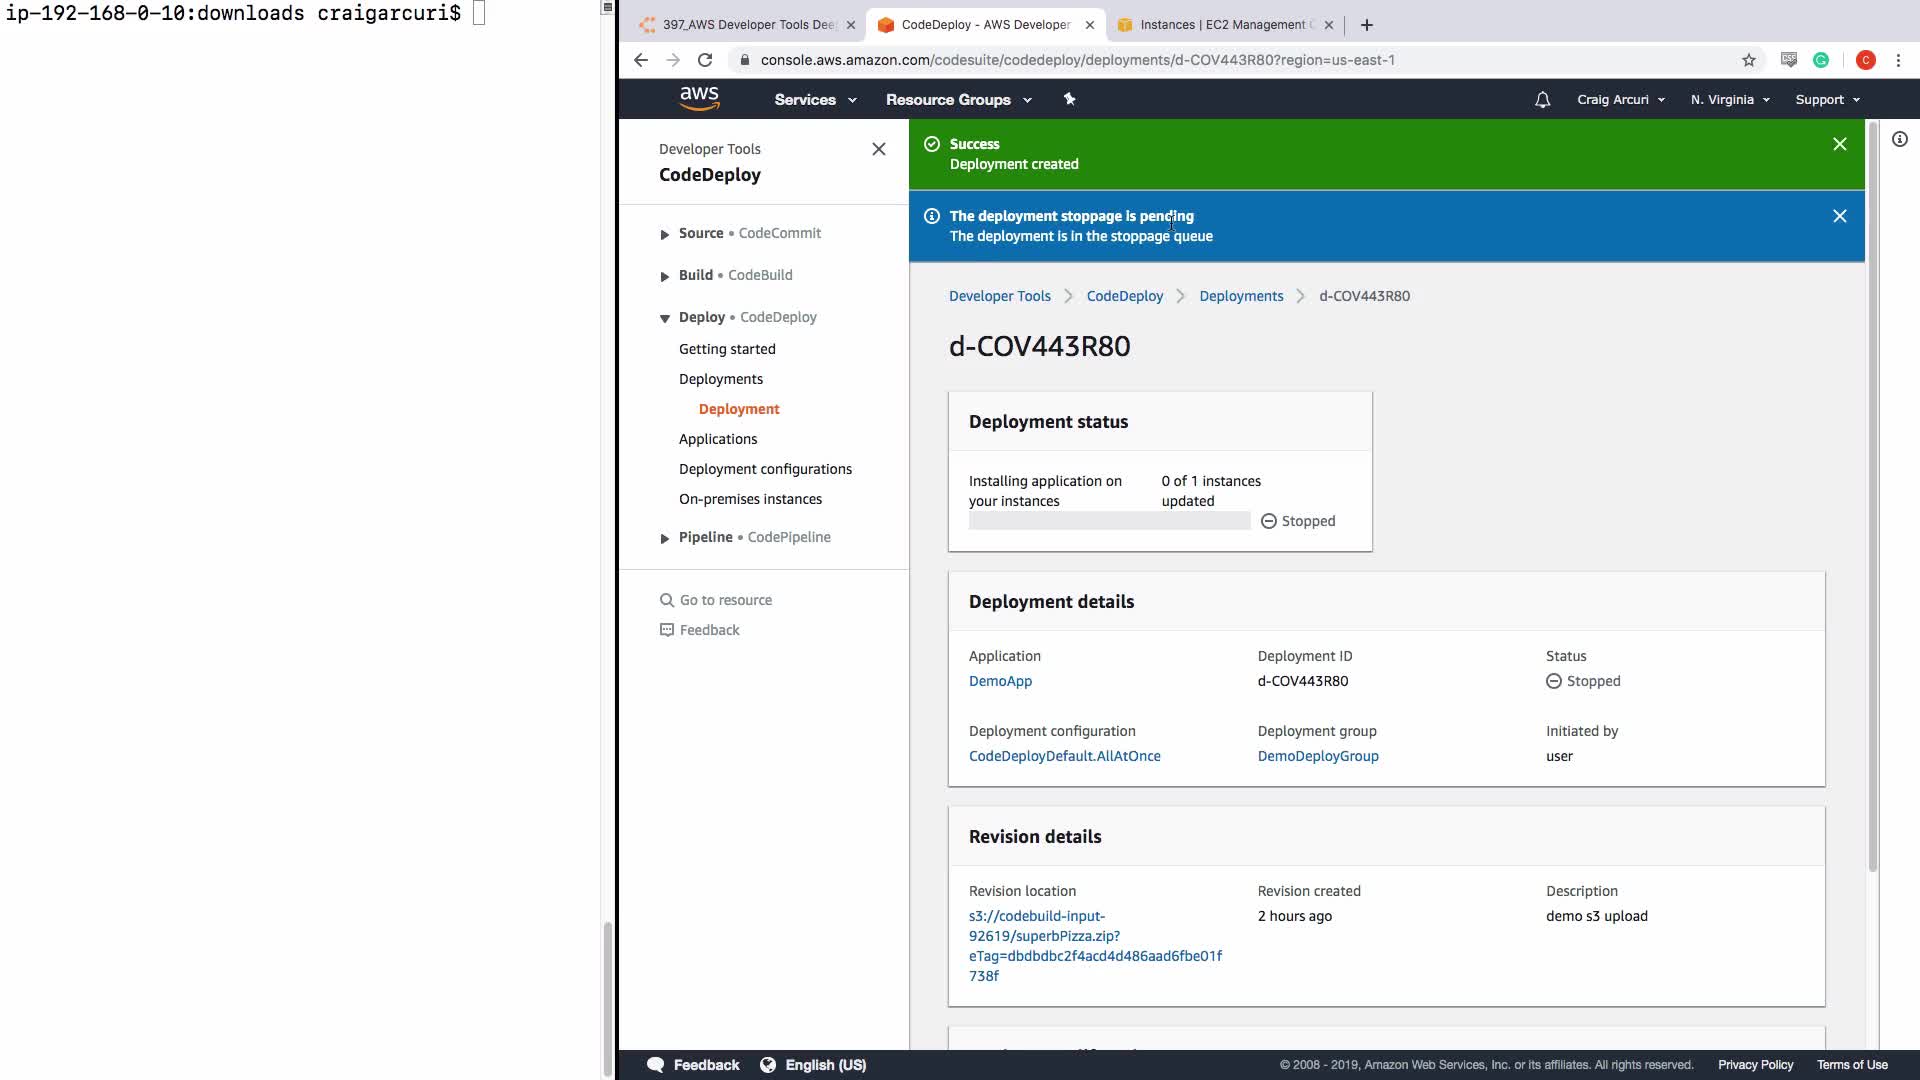Open the DemoDeployGroup deployment group link

pos(1317,756)
